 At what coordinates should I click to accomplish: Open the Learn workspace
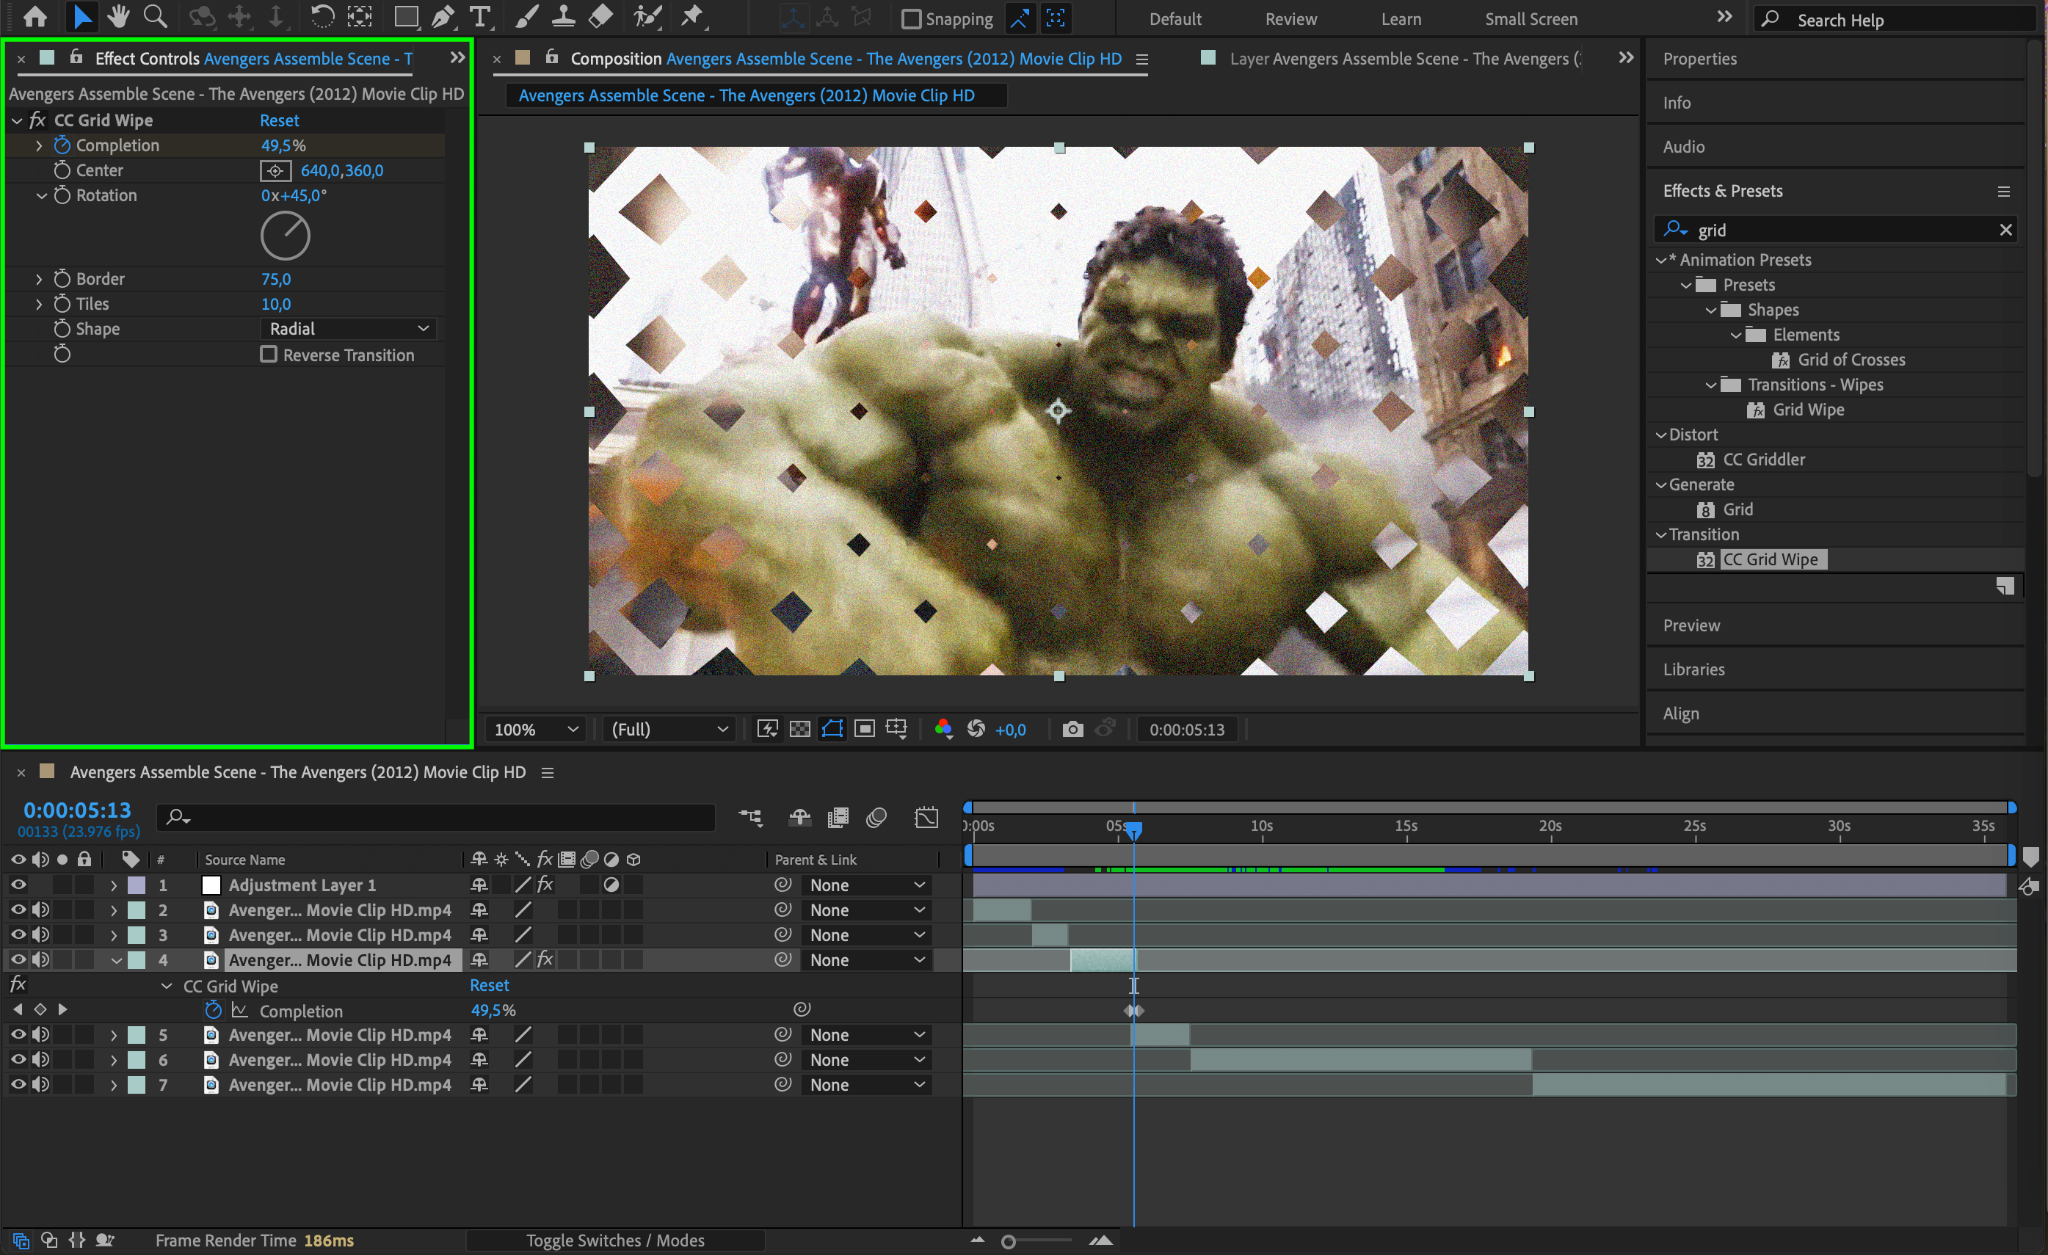(x=1400, y=19)
